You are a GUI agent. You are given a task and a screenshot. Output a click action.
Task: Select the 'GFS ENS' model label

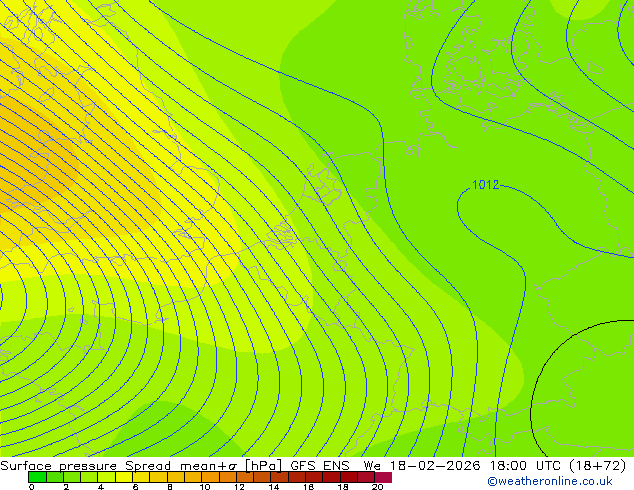click(x=320, y=466)
